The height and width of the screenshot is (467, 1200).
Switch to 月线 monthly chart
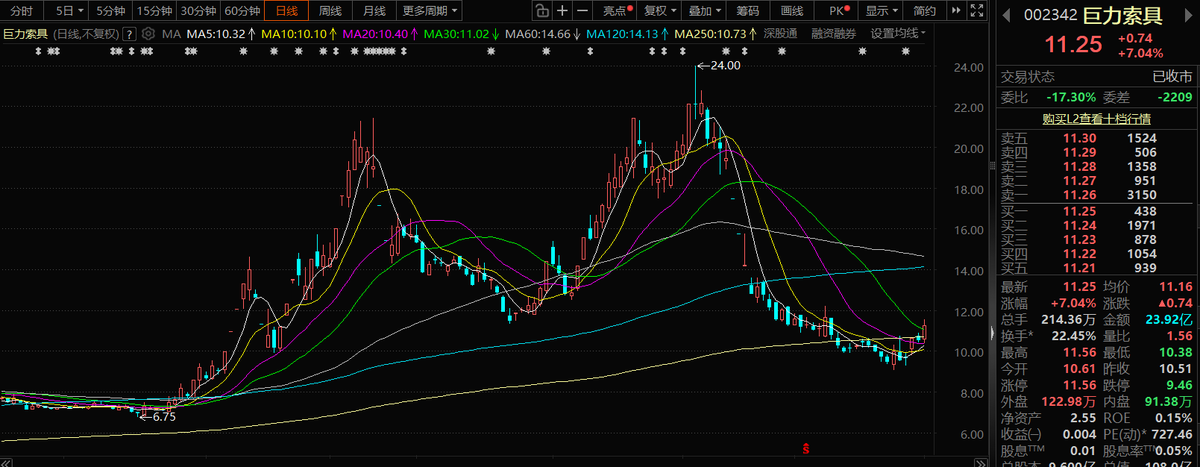(374, 11)
